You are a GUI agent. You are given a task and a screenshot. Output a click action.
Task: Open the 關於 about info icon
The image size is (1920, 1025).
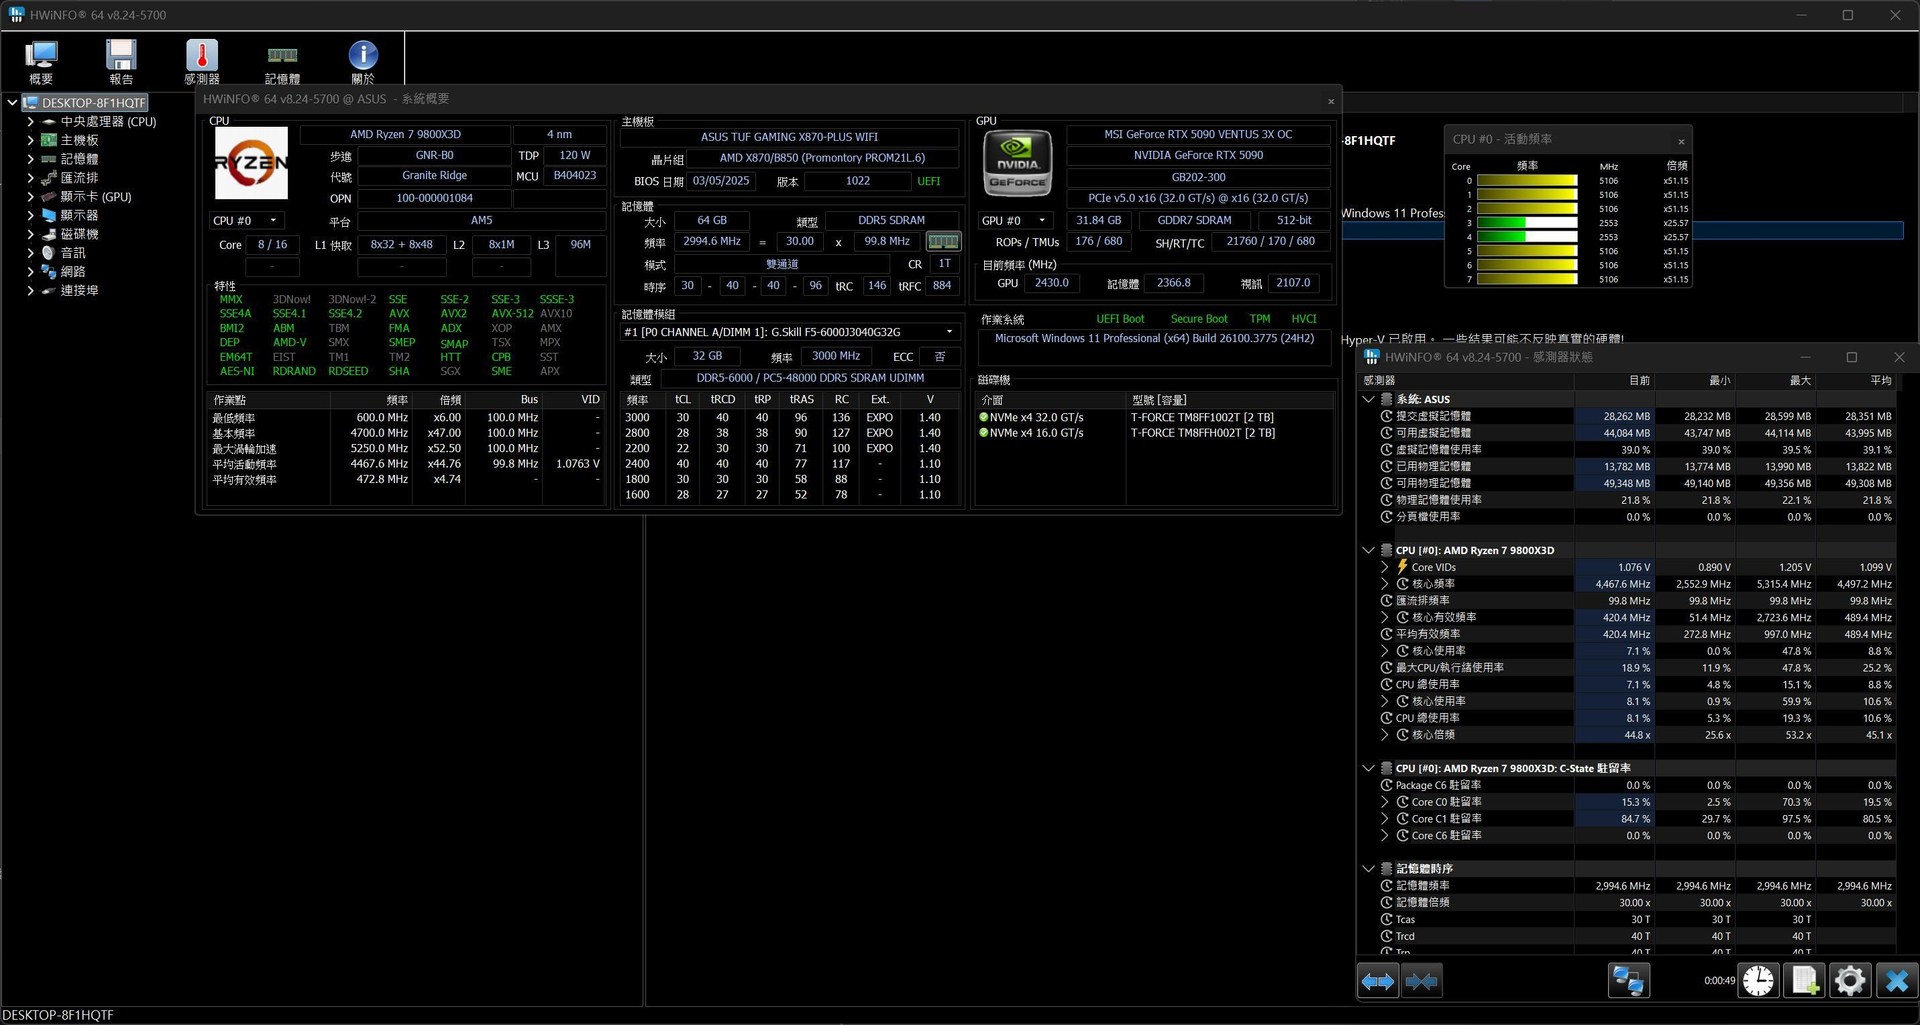pyautogui.click(x=362, y=60)
